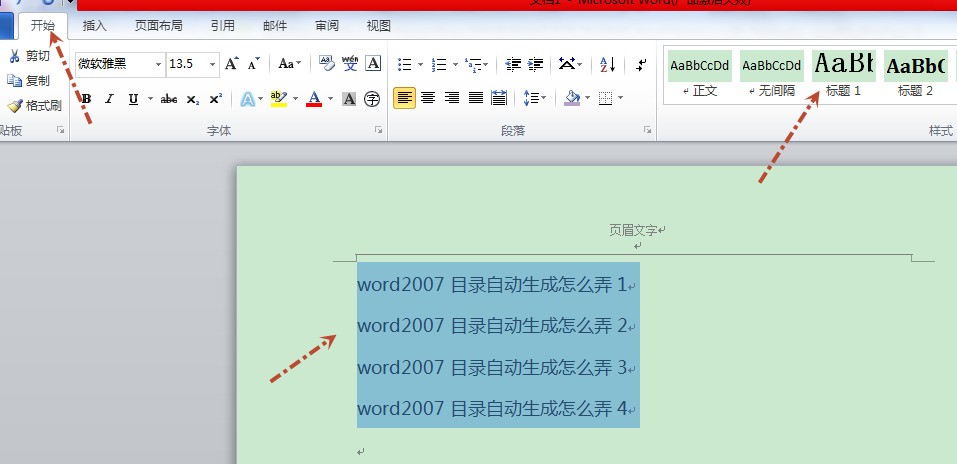Decrease the paragraph indent

point(513,65)
